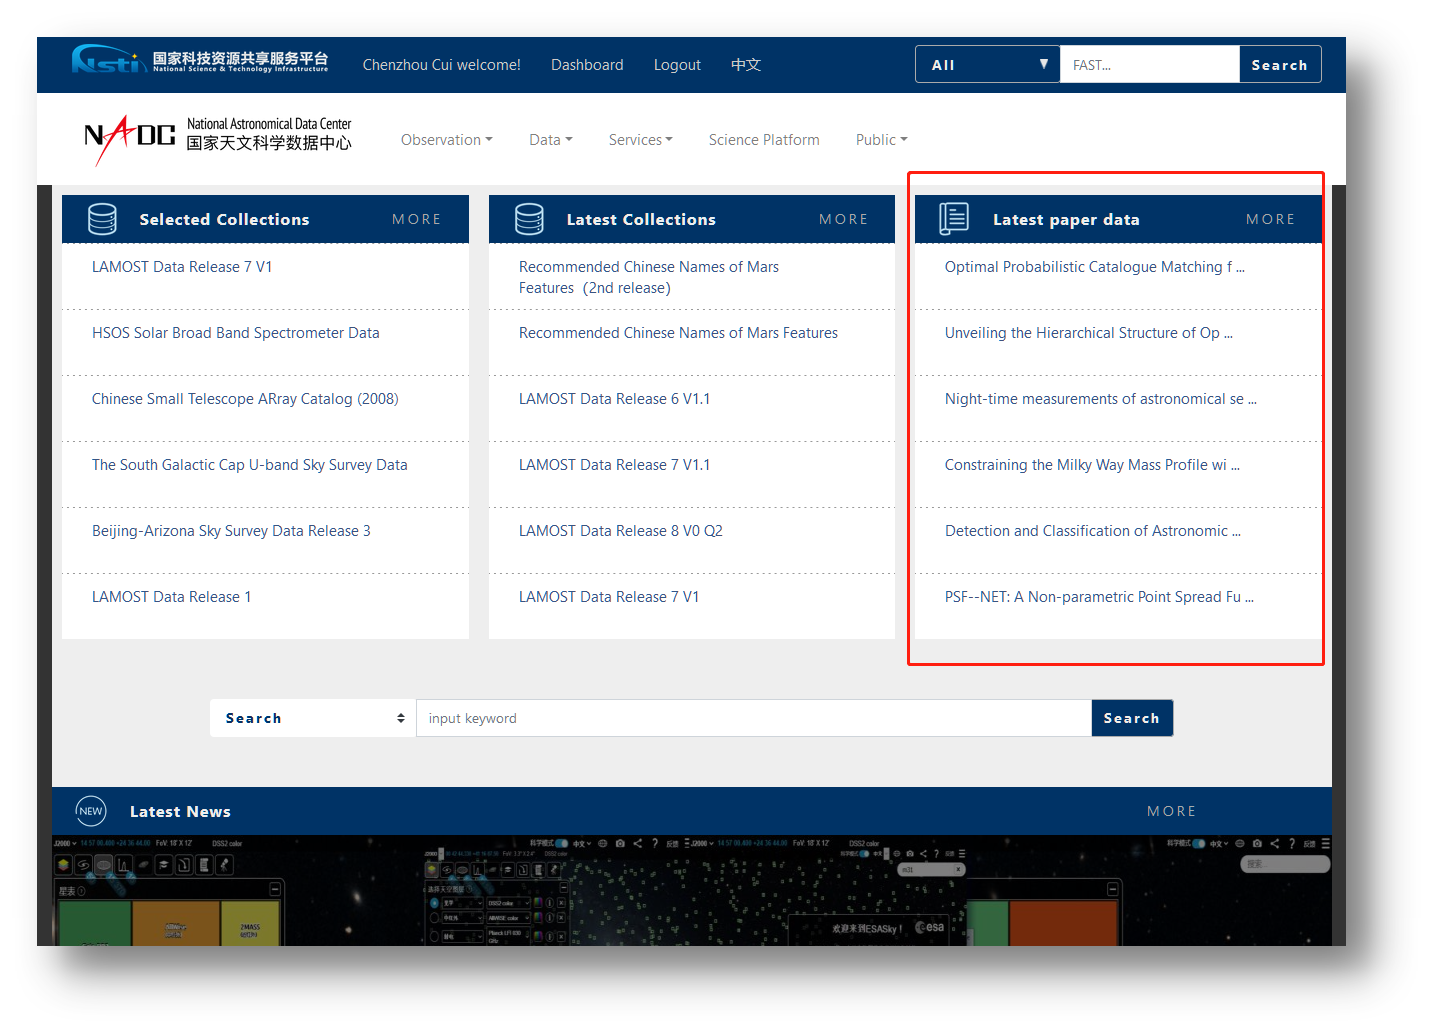
Task: Expand the Data dropdown menu
Action: coord(550,140)
